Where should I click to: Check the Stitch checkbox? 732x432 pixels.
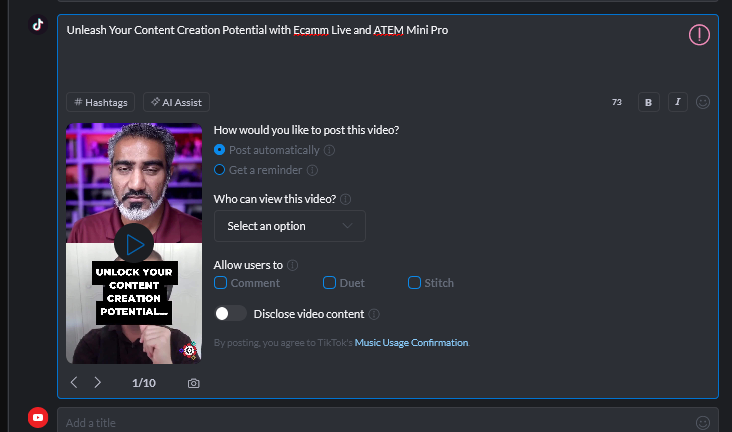(x=414, y=283)
